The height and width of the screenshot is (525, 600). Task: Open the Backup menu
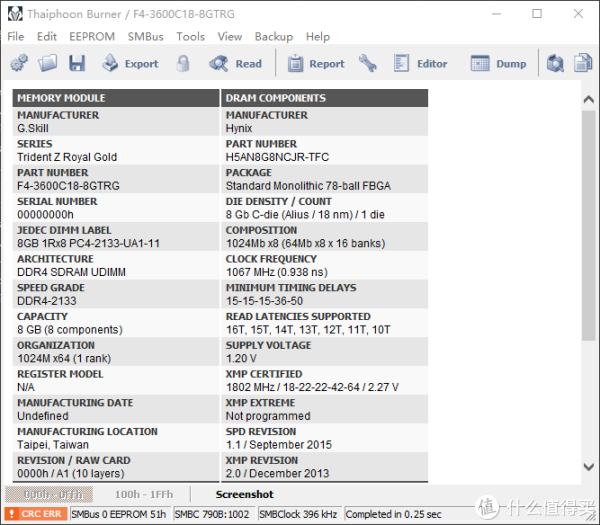point(274,36)
